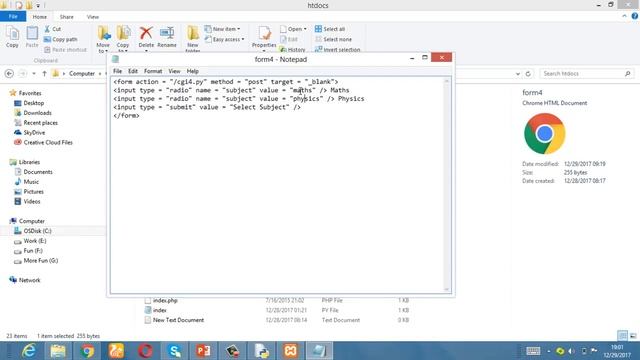The height and width of the screenshot is (360, 640).
Task: Expand the address bar history dropdown
Action: [518, 74]
